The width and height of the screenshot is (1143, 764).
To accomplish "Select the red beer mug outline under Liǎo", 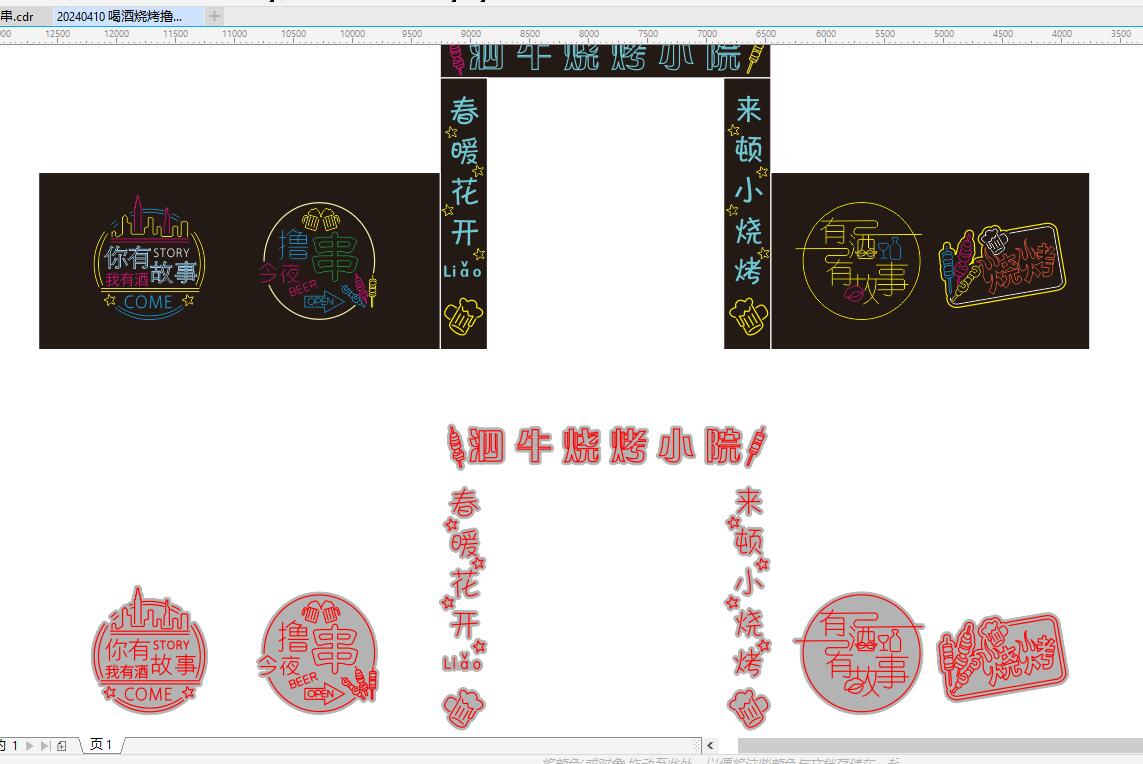I will pyautogui.click(x=464, y=709).
